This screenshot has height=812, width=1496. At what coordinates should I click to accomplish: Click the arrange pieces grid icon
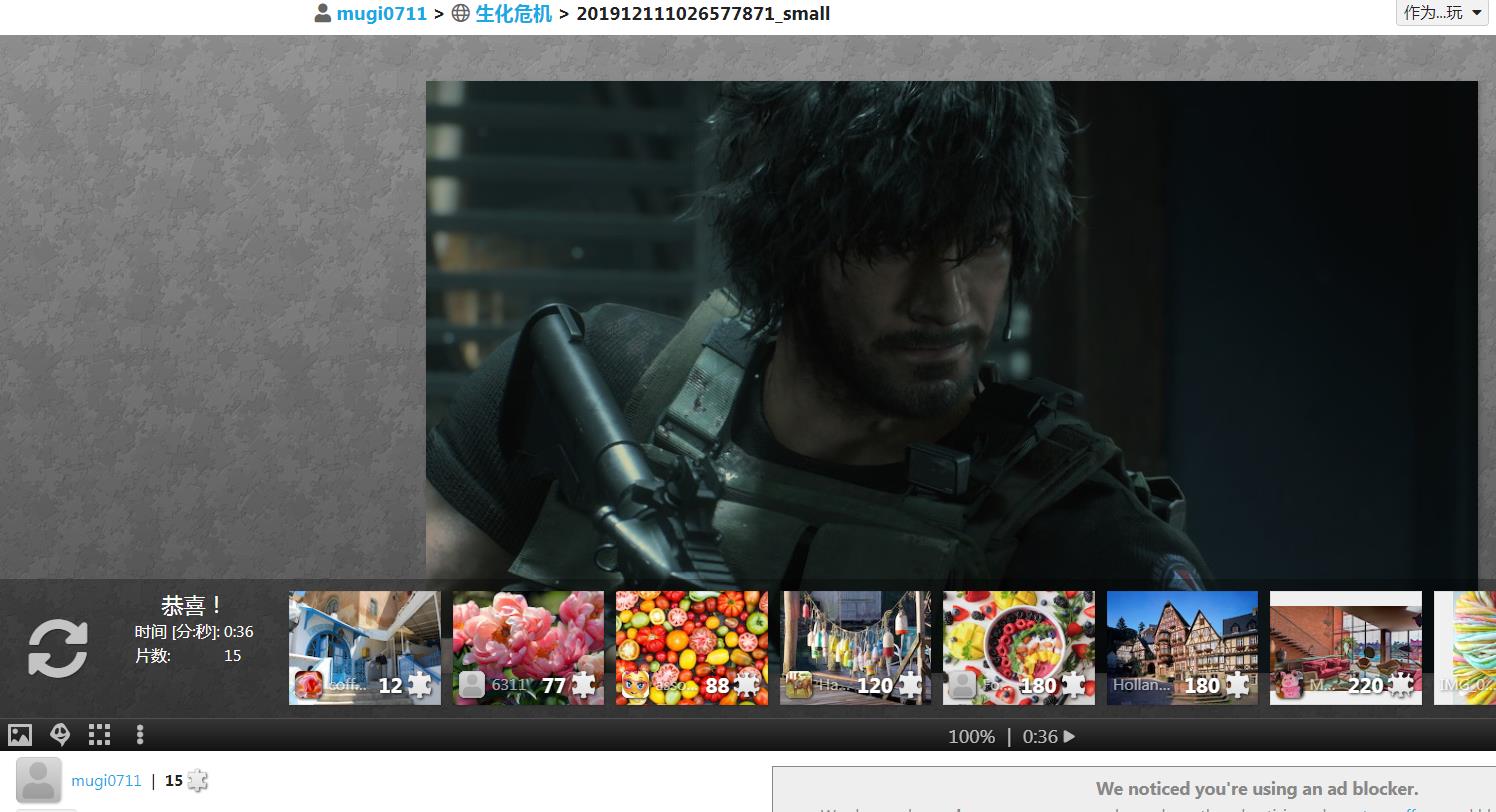click(x=99, y=735)
